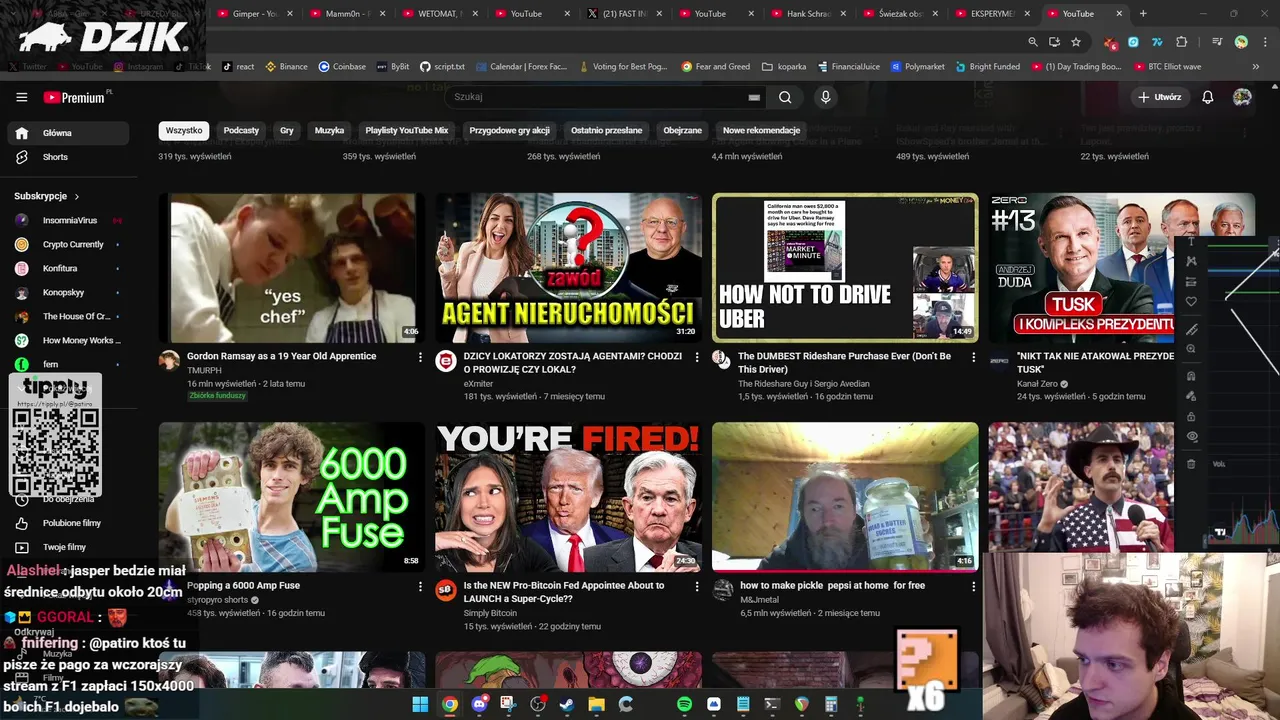Select heart favorites tool in overlay toolbar
The height and width of the screenshot is (720, 1280).
pyautogui.click(x=1191, y=301)
